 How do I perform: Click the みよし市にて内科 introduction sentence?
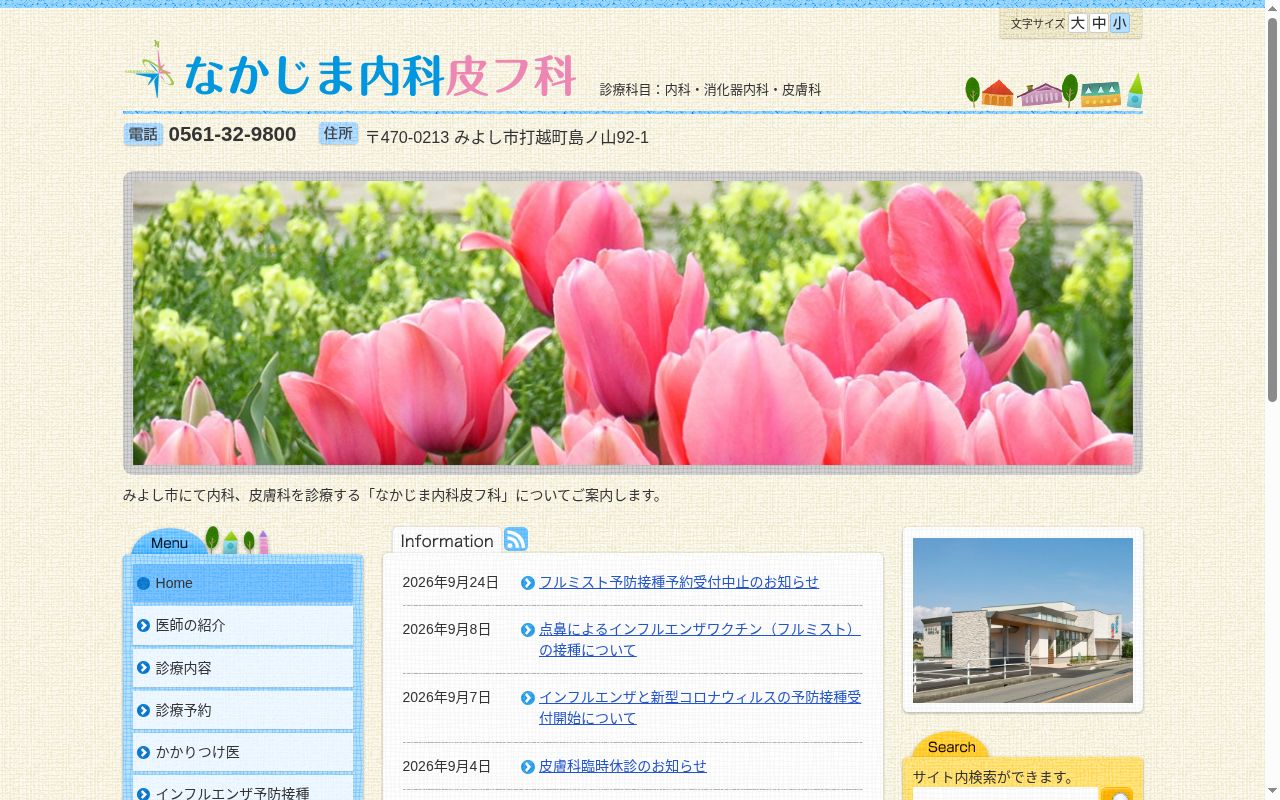tap(393, 495)
